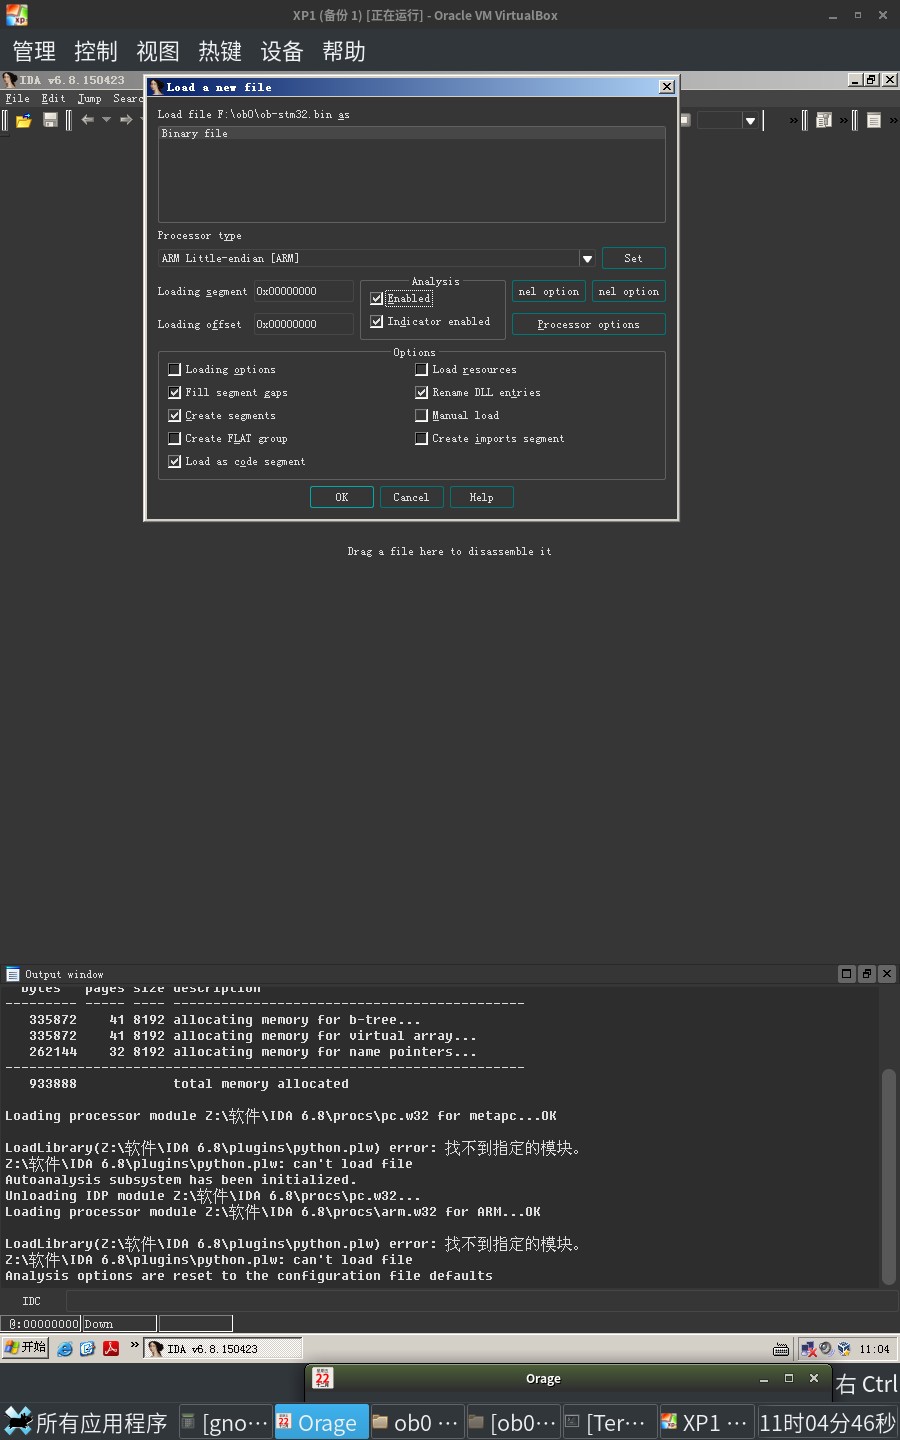Click the second blue quick launch icon
900x1440 pixels.
(x=87, y=1349)
